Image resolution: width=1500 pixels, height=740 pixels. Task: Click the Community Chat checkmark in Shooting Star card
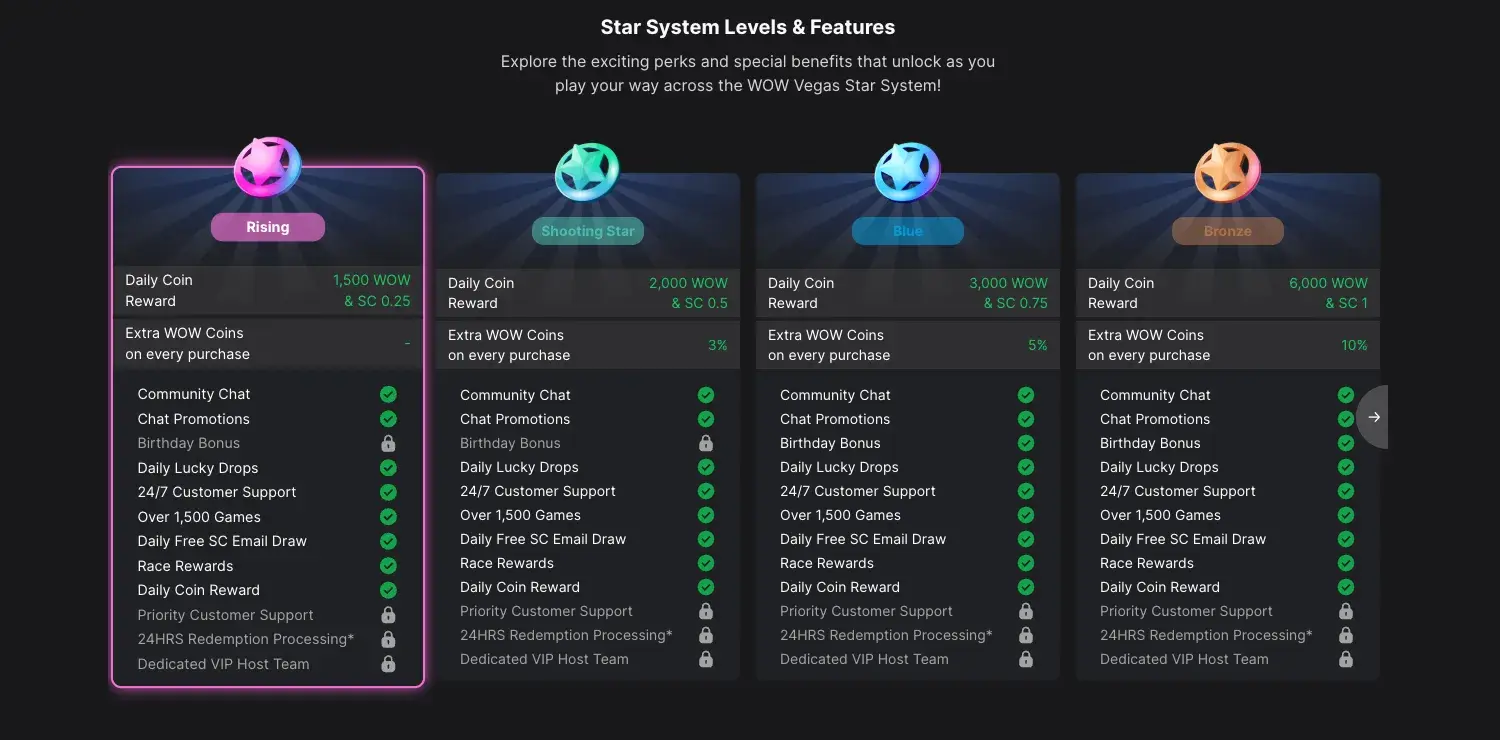coord(706,395)
